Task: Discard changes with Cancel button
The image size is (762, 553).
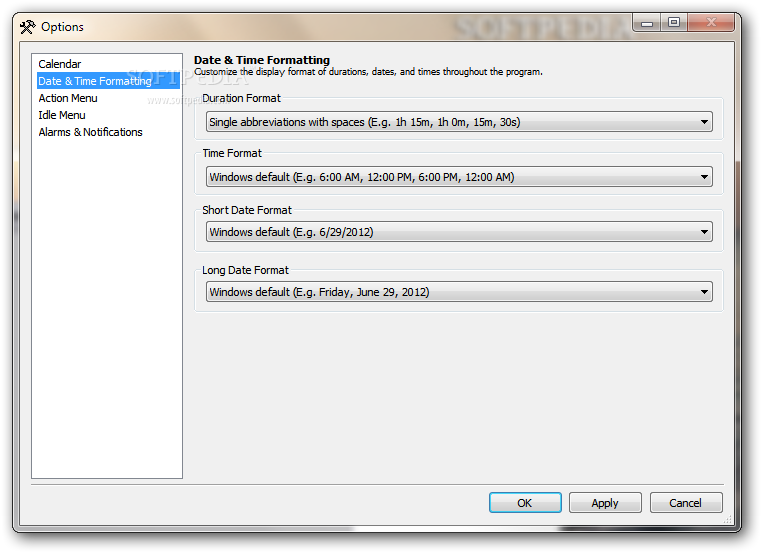Action: pyautogui.click(x=686, y=502)
